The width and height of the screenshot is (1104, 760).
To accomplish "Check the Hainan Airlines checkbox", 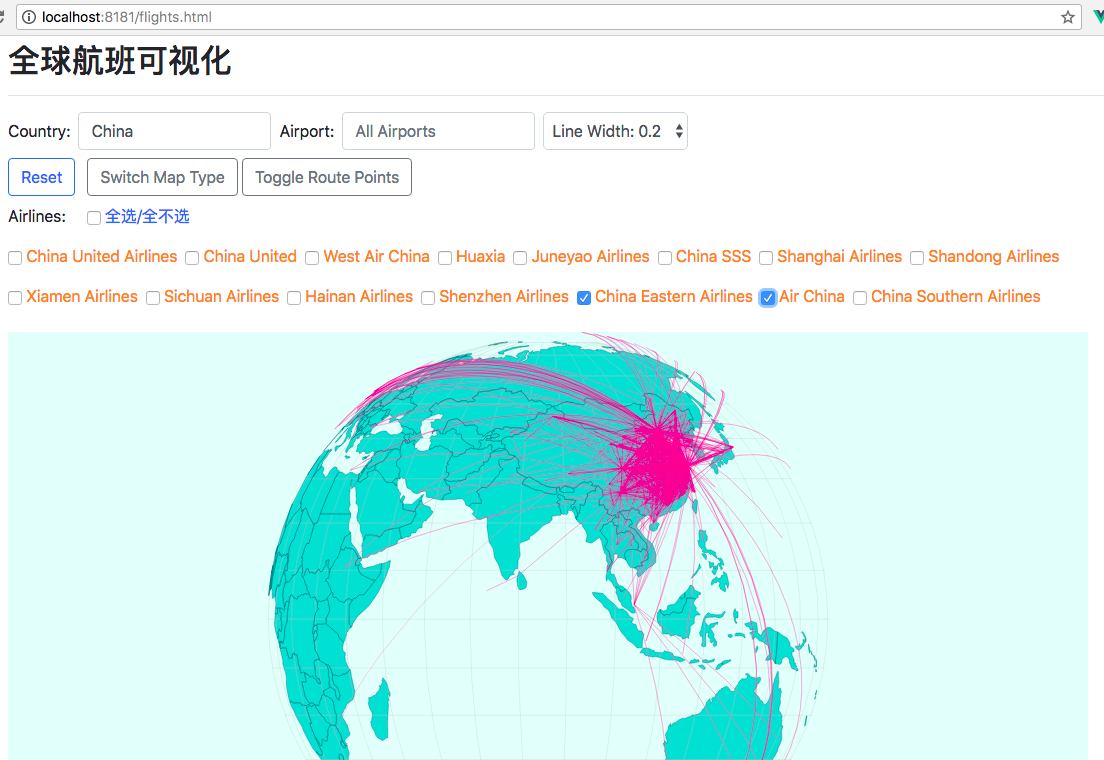I will click(x=294, y=298).
